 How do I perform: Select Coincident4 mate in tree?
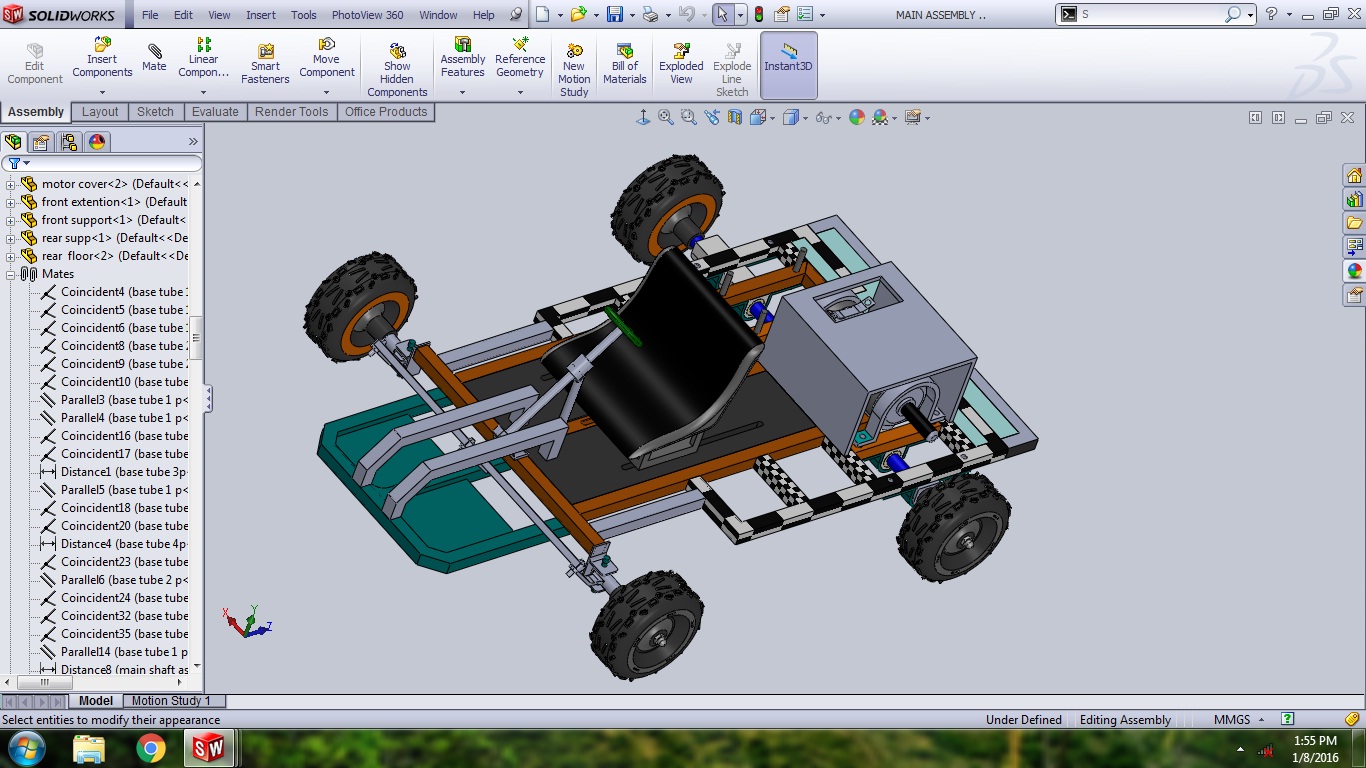pyautogui.click(x=113, y=292)
